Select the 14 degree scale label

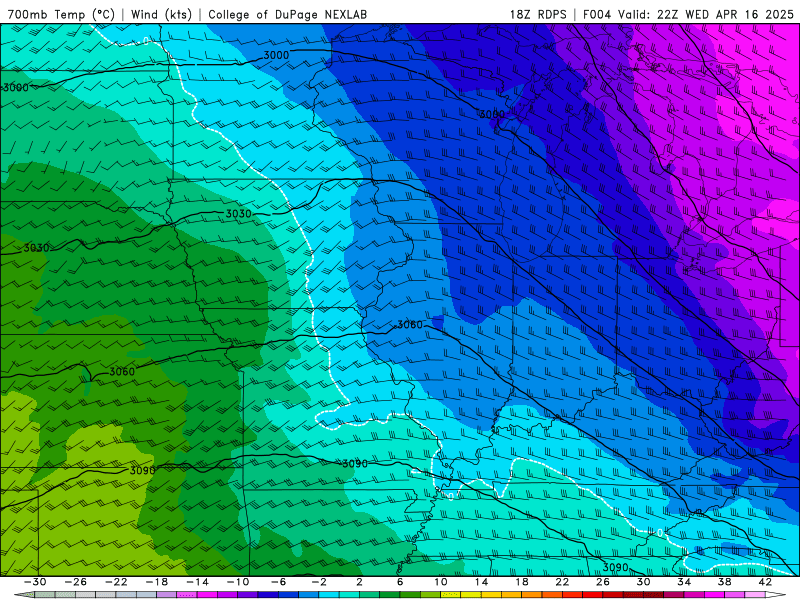tap(481, 582)
